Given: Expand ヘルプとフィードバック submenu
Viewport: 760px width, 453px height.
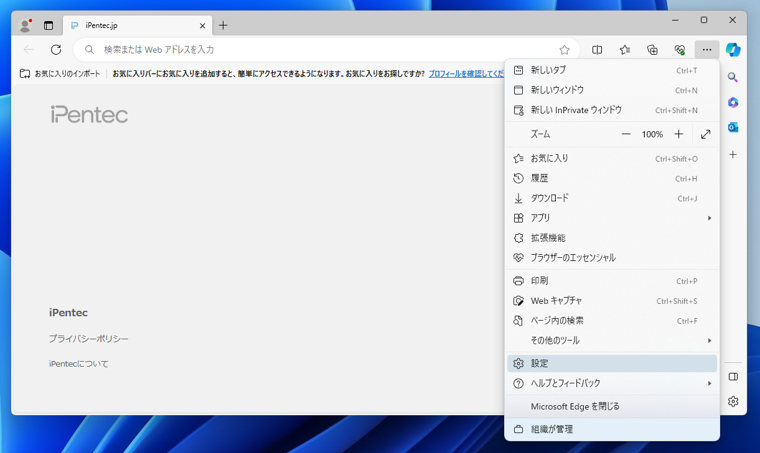Looking at the screenshot, I should pos(612,383).
